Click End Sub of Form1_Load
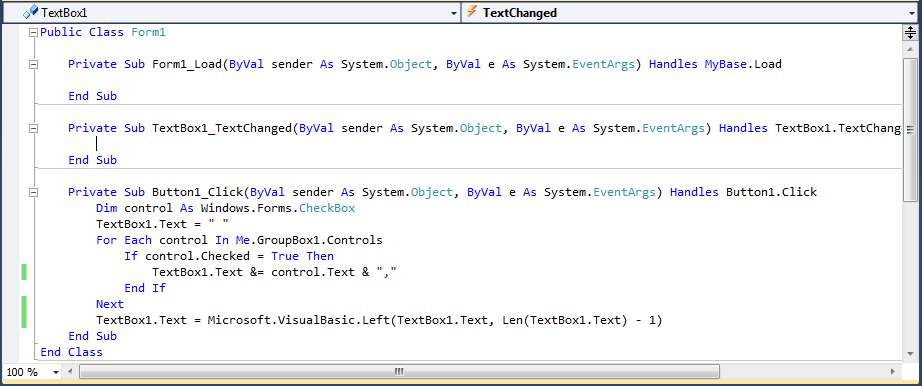The width and height of the screenshot is (922, 386). tap(92, 96)
